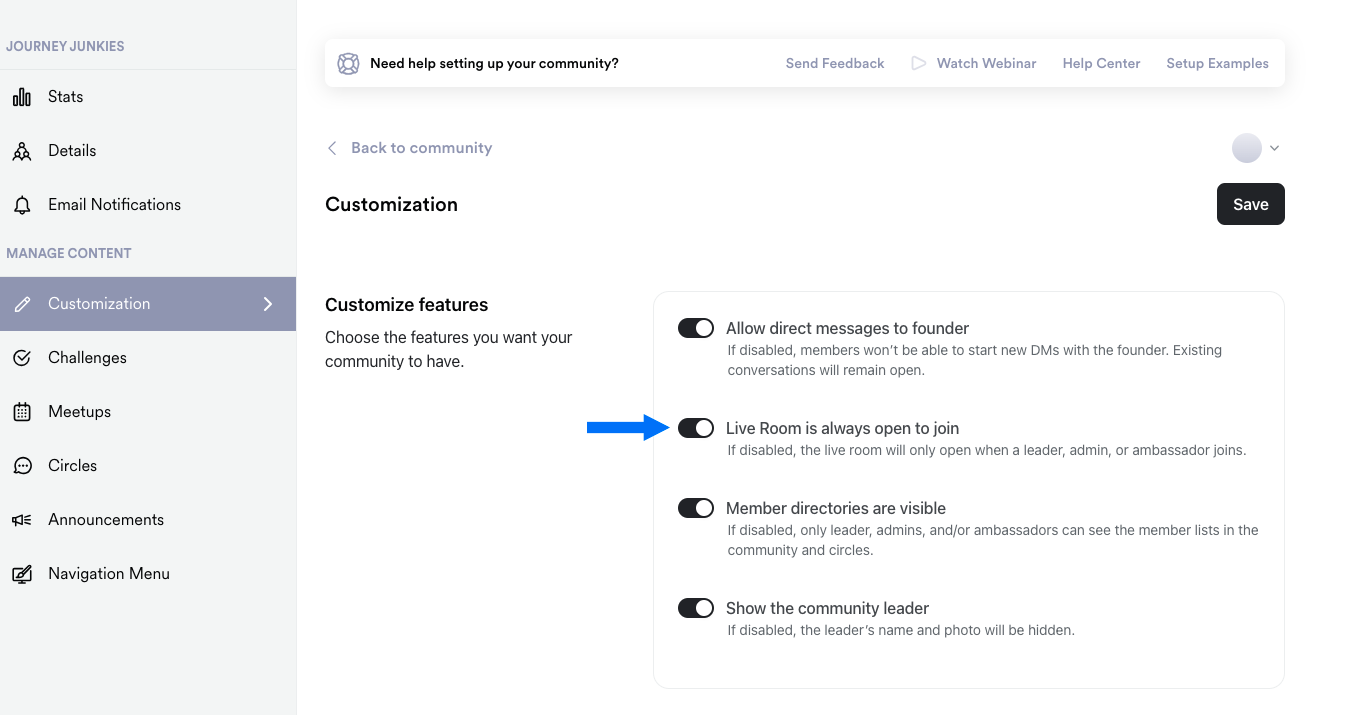The image size is (1347, 715).
Task: Click the Meetups calendar icon
Action: coord(21,412)
